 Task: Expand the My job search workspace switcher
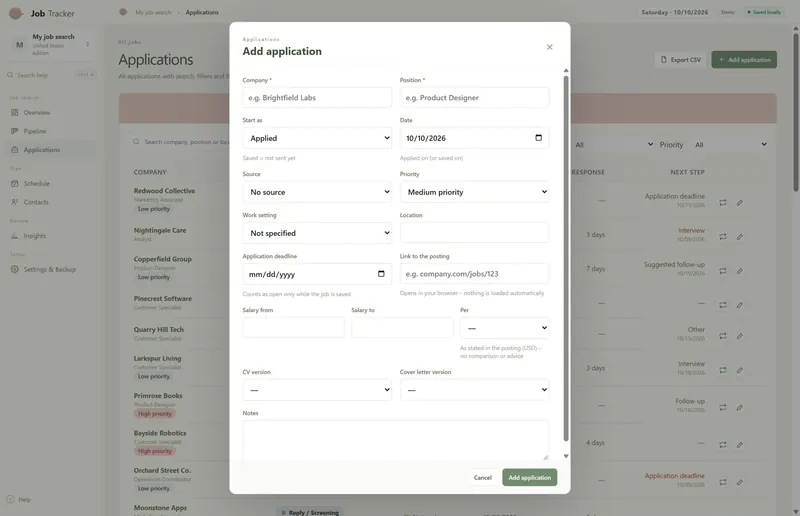[52, 45]
